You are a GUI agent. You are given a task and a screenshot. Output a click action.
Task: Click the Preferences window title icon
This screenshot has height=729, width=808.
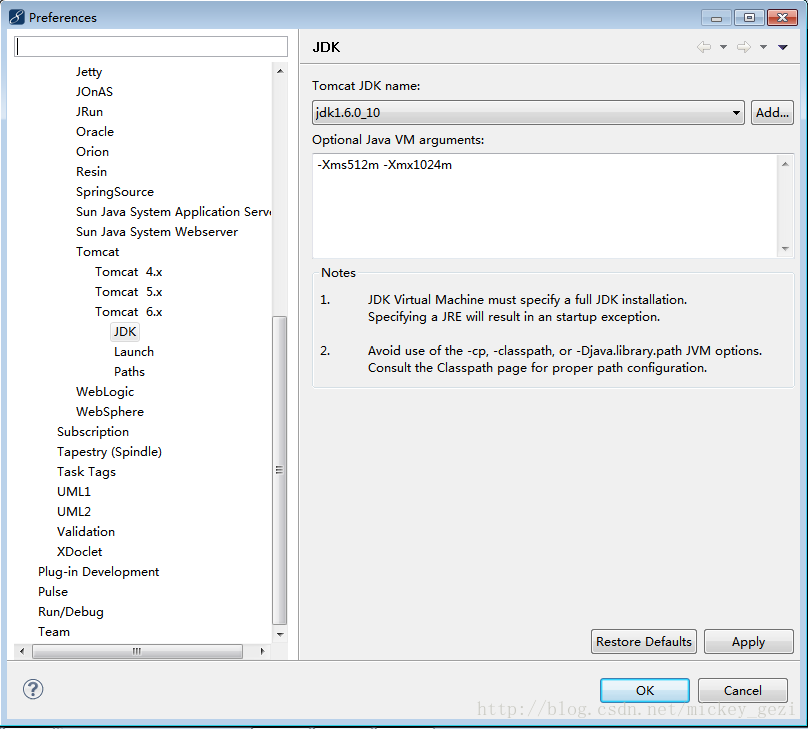pyautogui.click(x=16, y=17)
